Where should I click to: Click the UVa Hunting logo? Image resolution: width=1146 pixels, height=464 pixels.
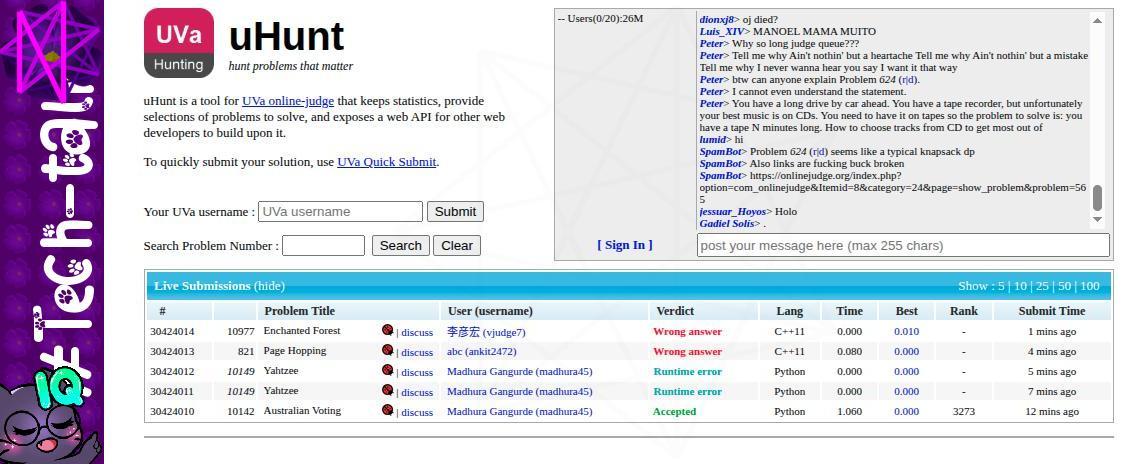[179, 42]
